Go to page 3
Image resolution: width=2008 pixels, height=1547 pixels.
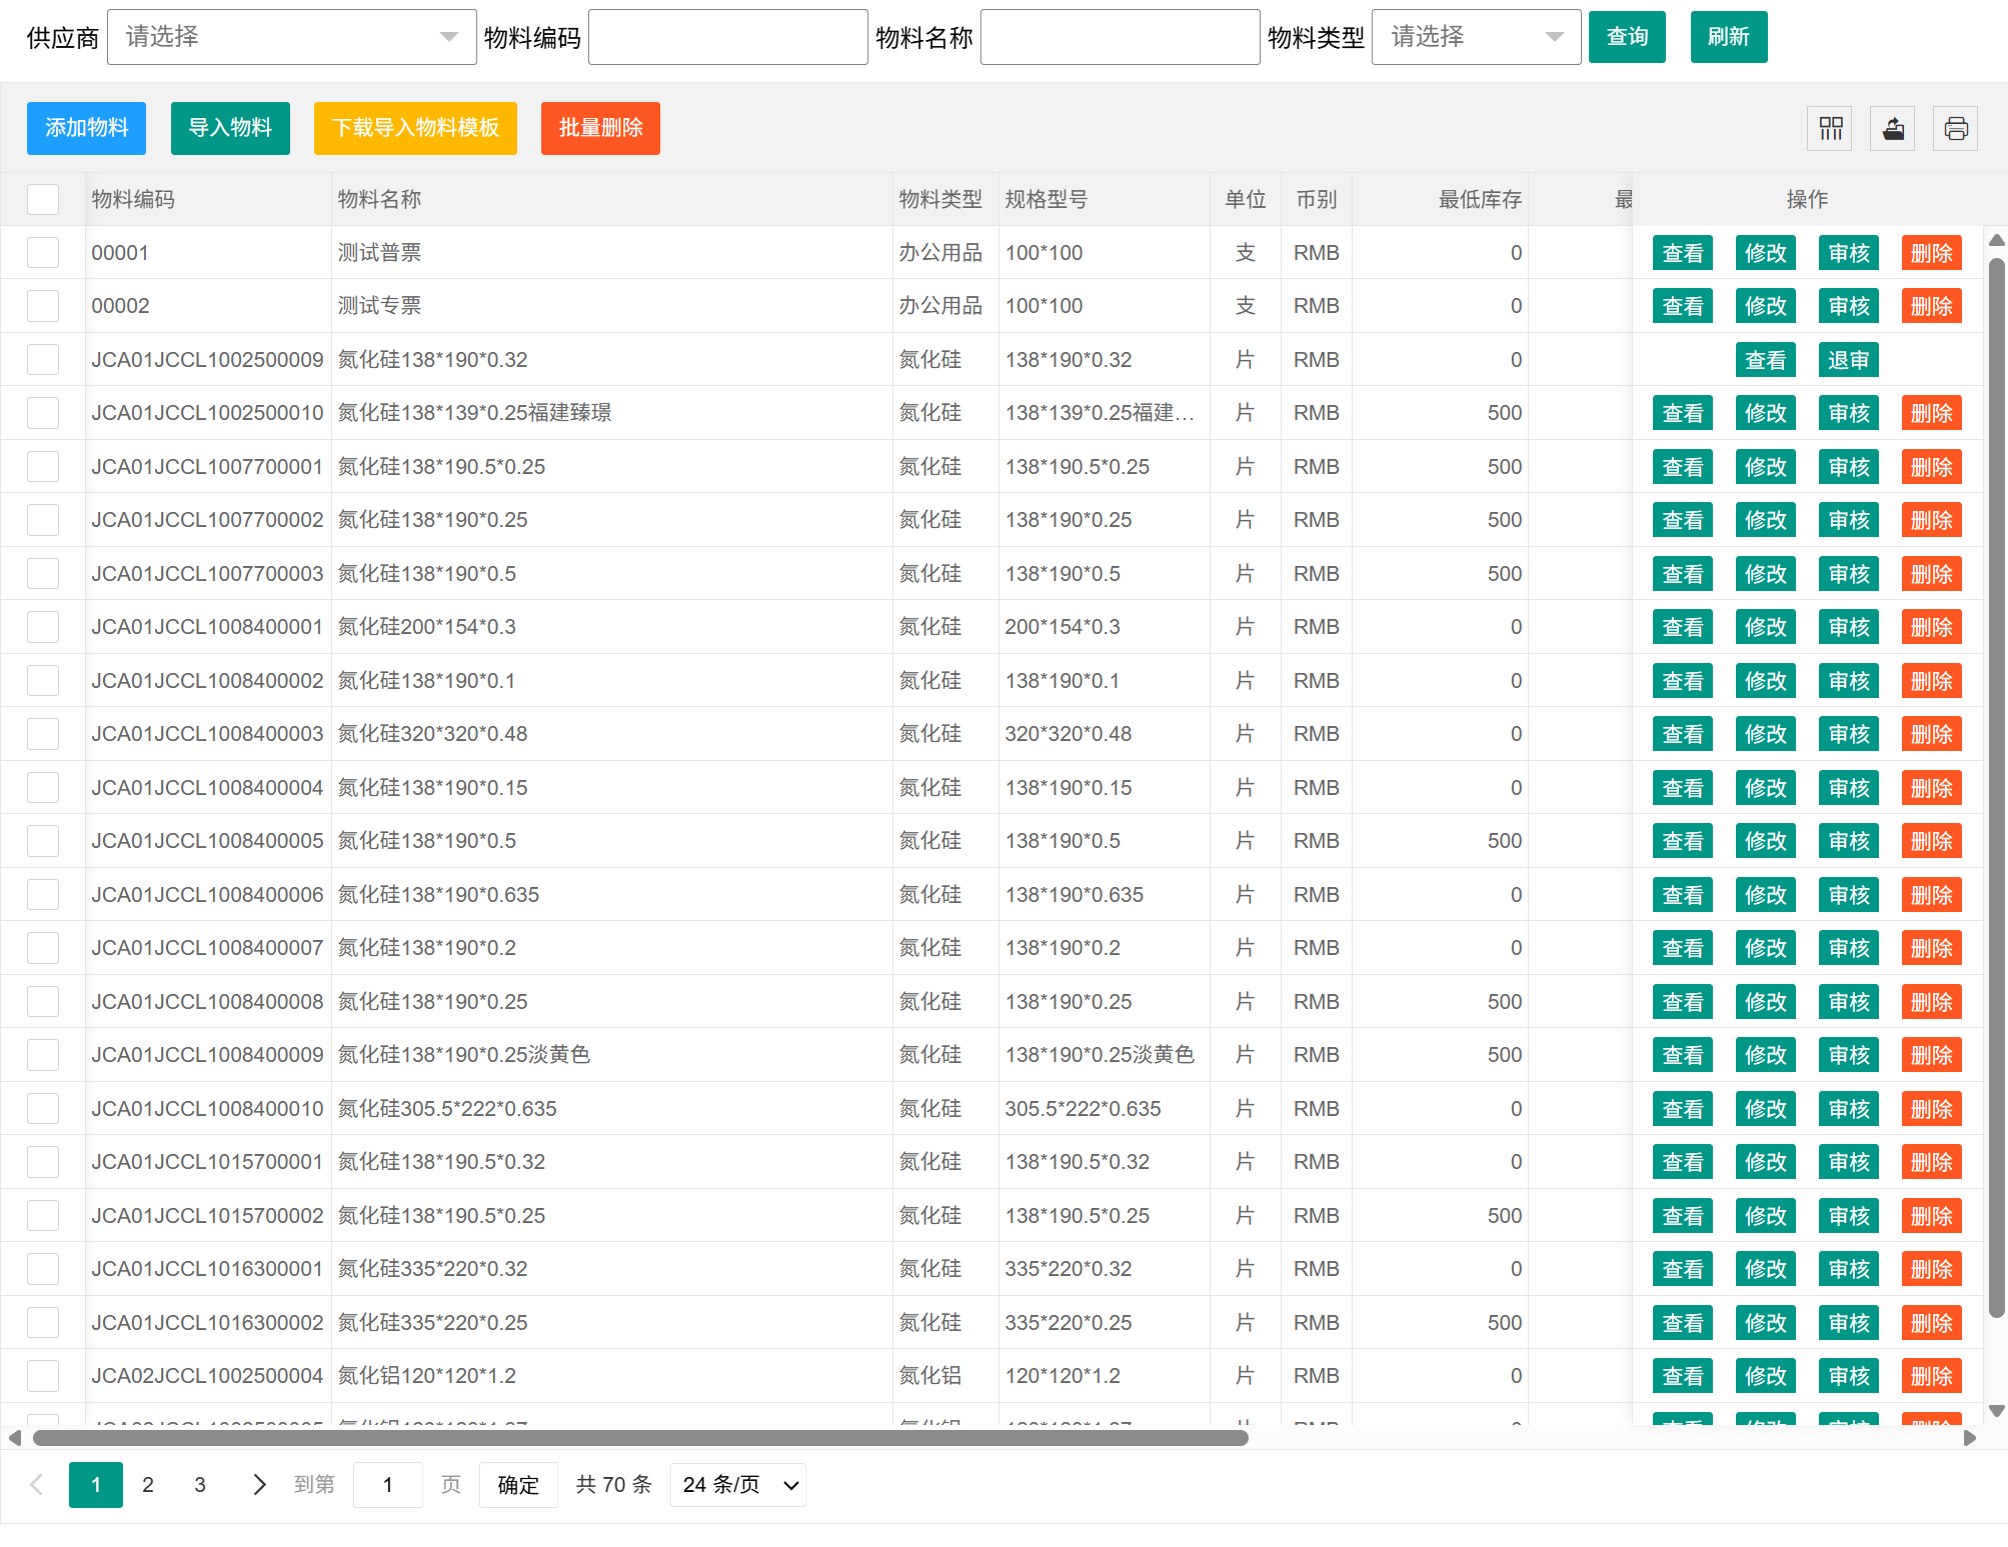point(200,1485)
